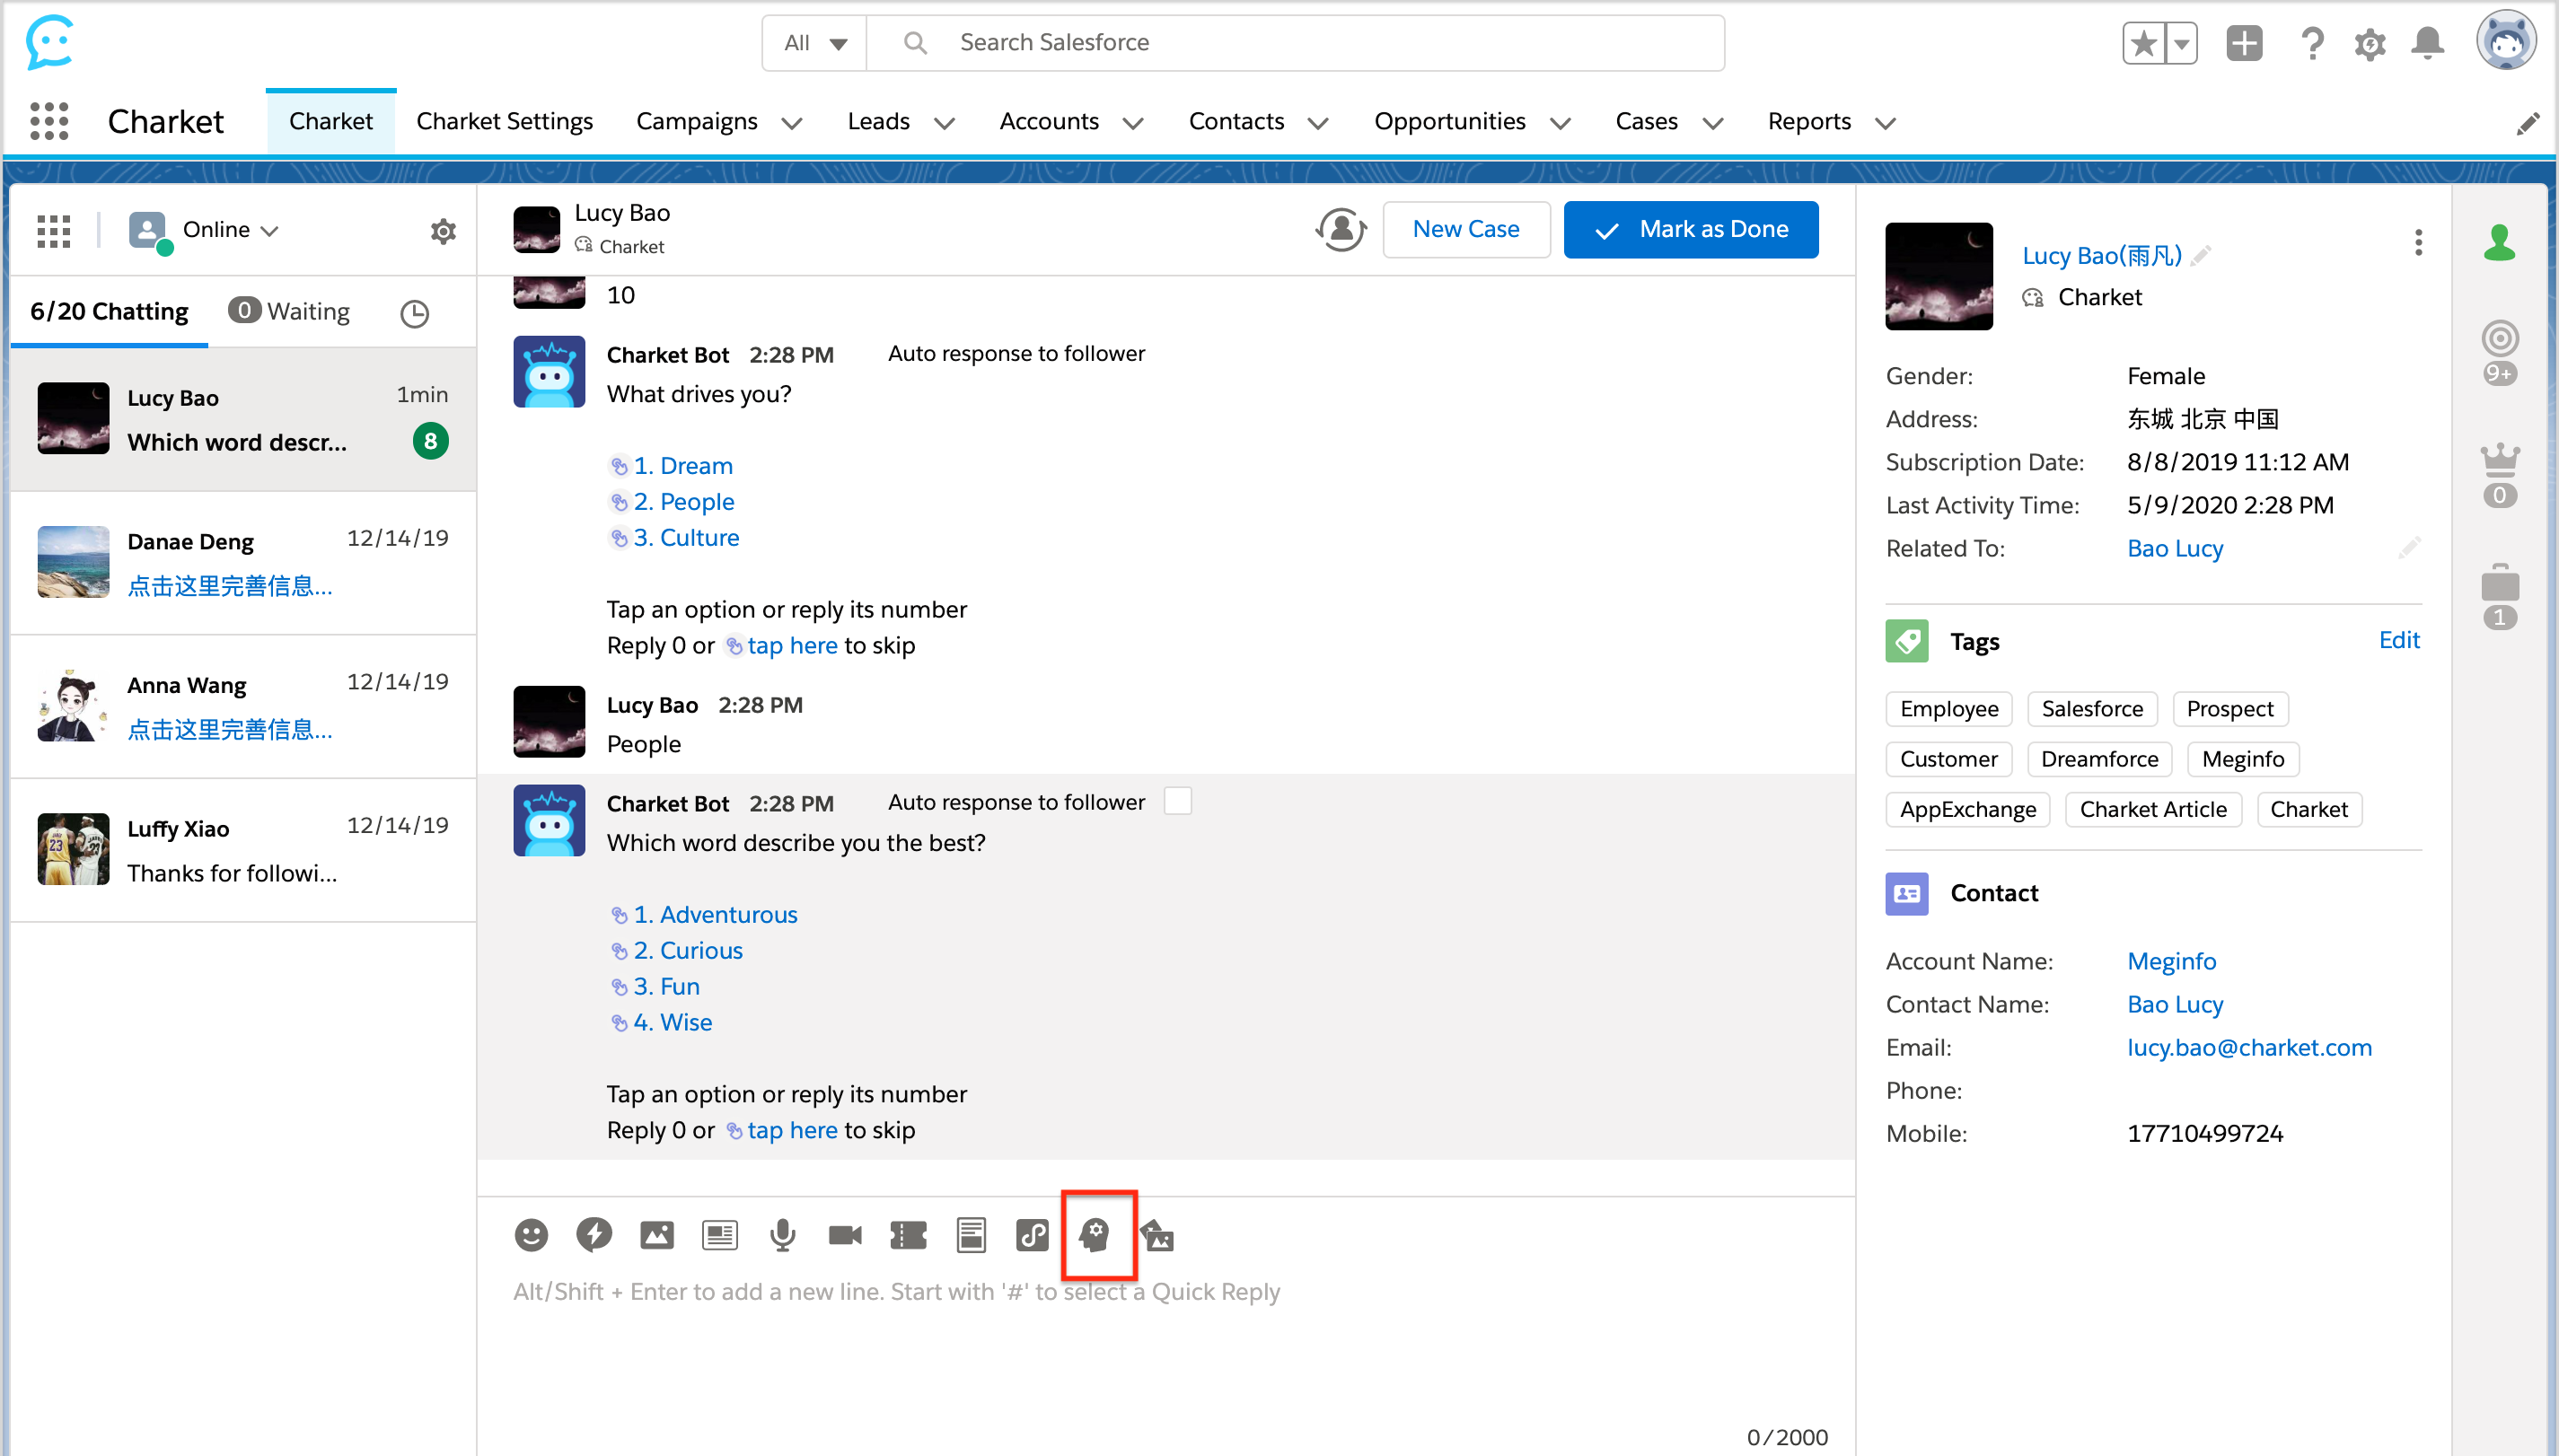This screenshot has width=2559, height=1456.
Task: Click the transfer agent icon beside New Case
Action: click(1340, 229)
